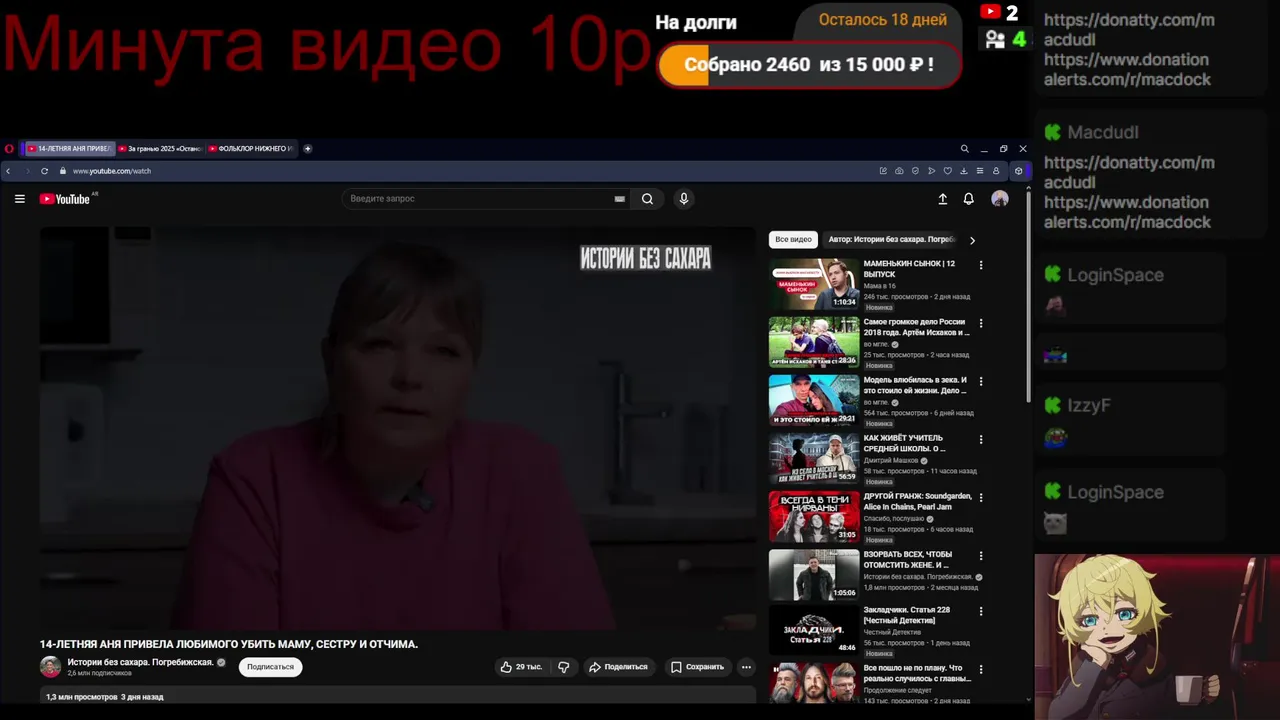Screen dimensions: 1280x720
Task: Run the search with the magnifier button
Action: point(647,199)
